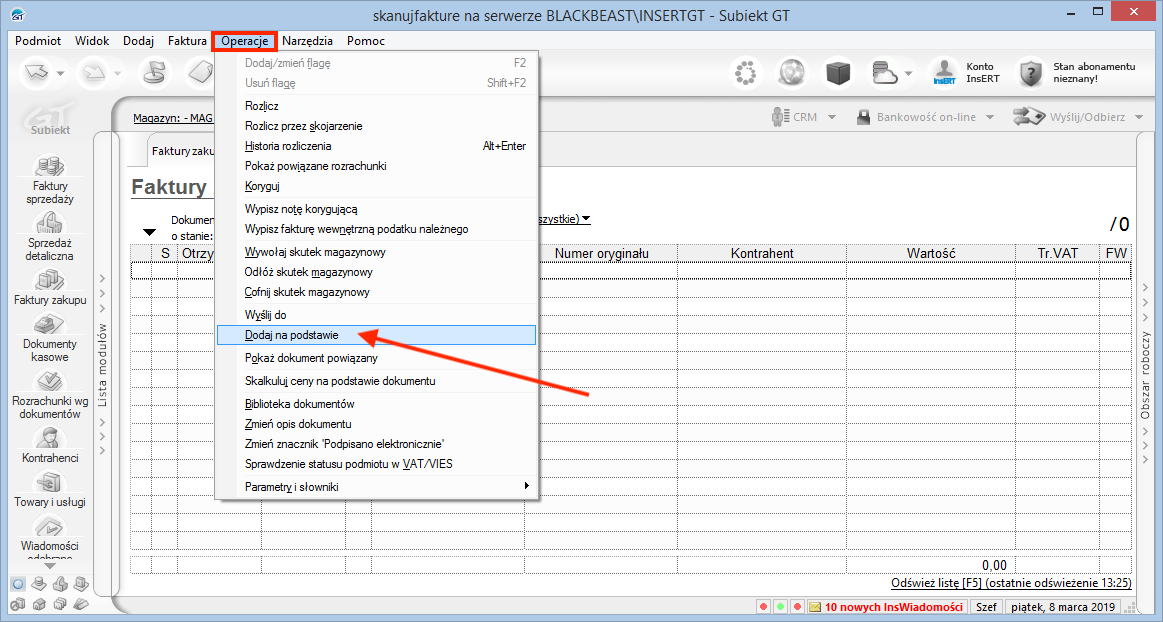Click the Konto InsERT account icon
Screen dimensions: 1163x622
pyautogui.click(x=943, y=72)
